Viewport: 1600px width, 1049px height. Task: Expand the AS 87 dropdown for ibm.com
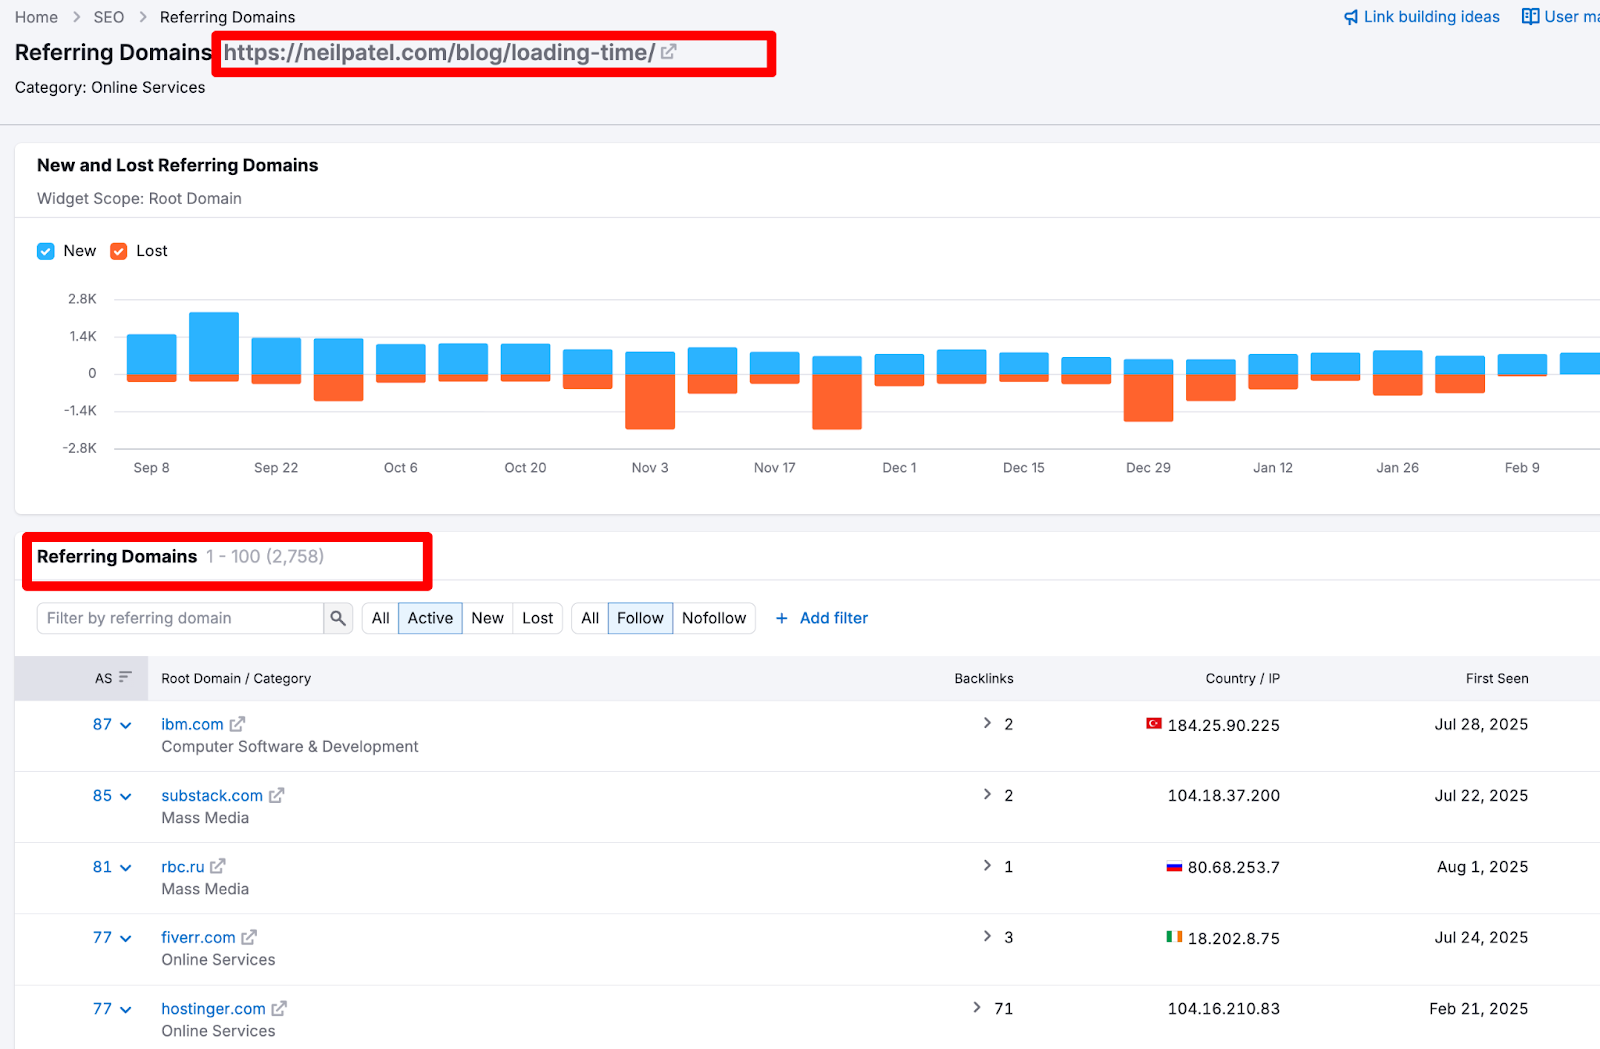[126, 725]
